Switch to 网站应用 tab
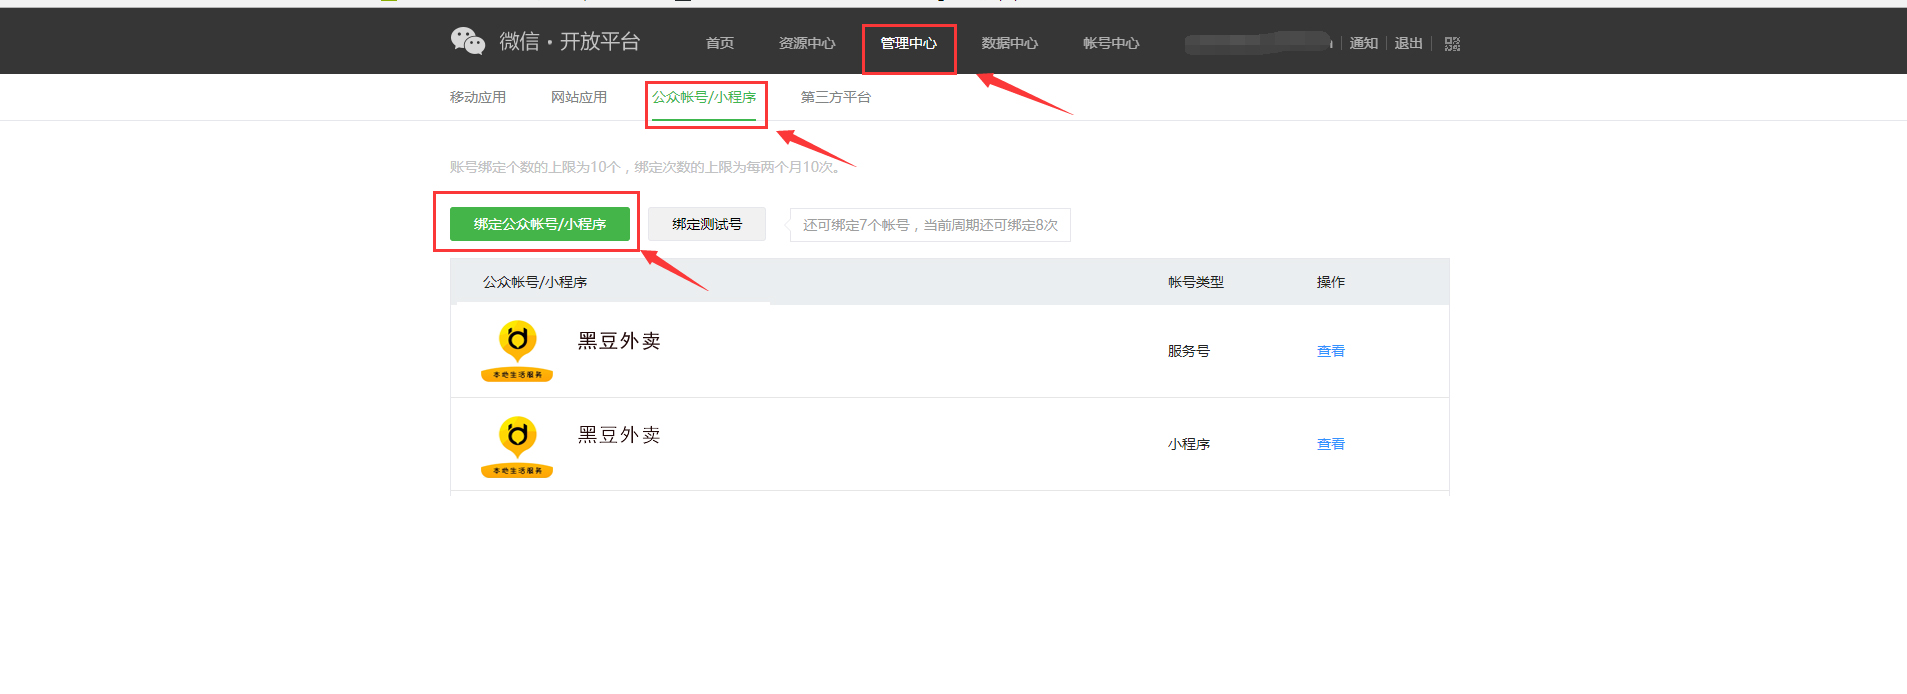The height and width of the screenshot is (694, 1907). click(579, 97)
